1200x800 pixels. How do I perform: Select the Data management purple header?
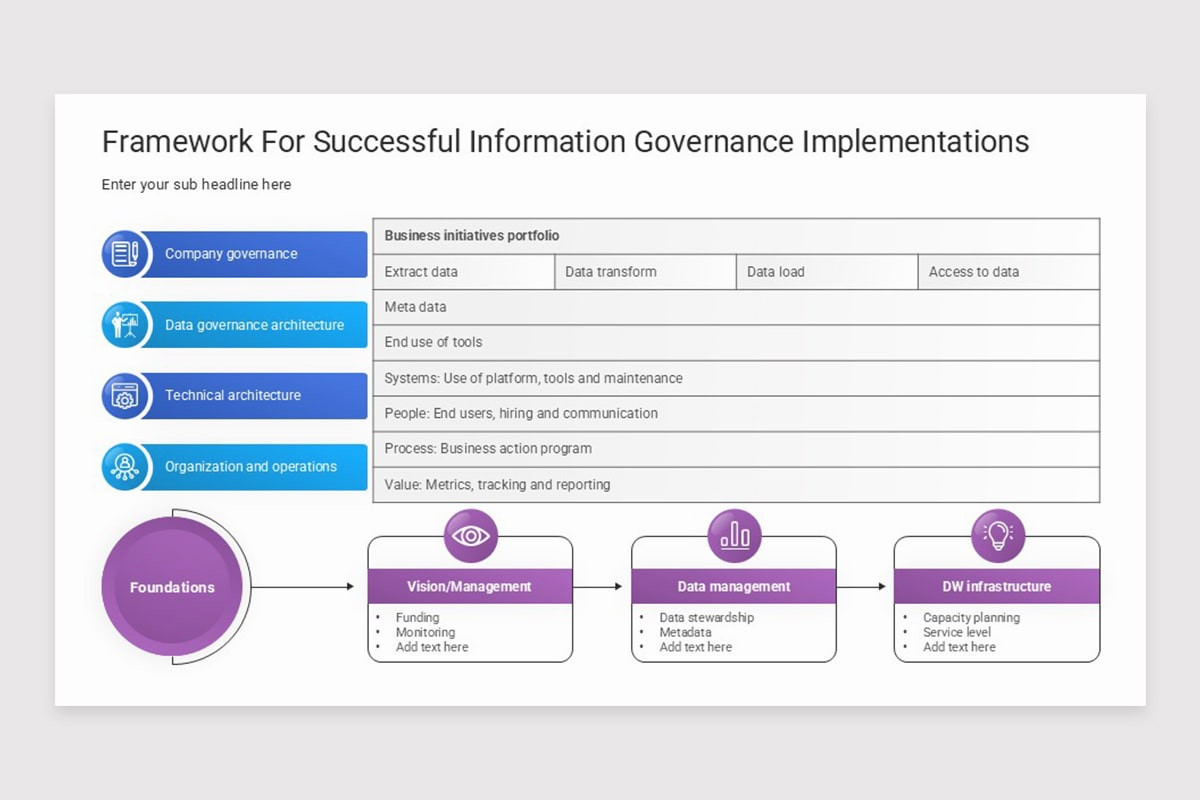pyautogui.click(x=734, y=586)
